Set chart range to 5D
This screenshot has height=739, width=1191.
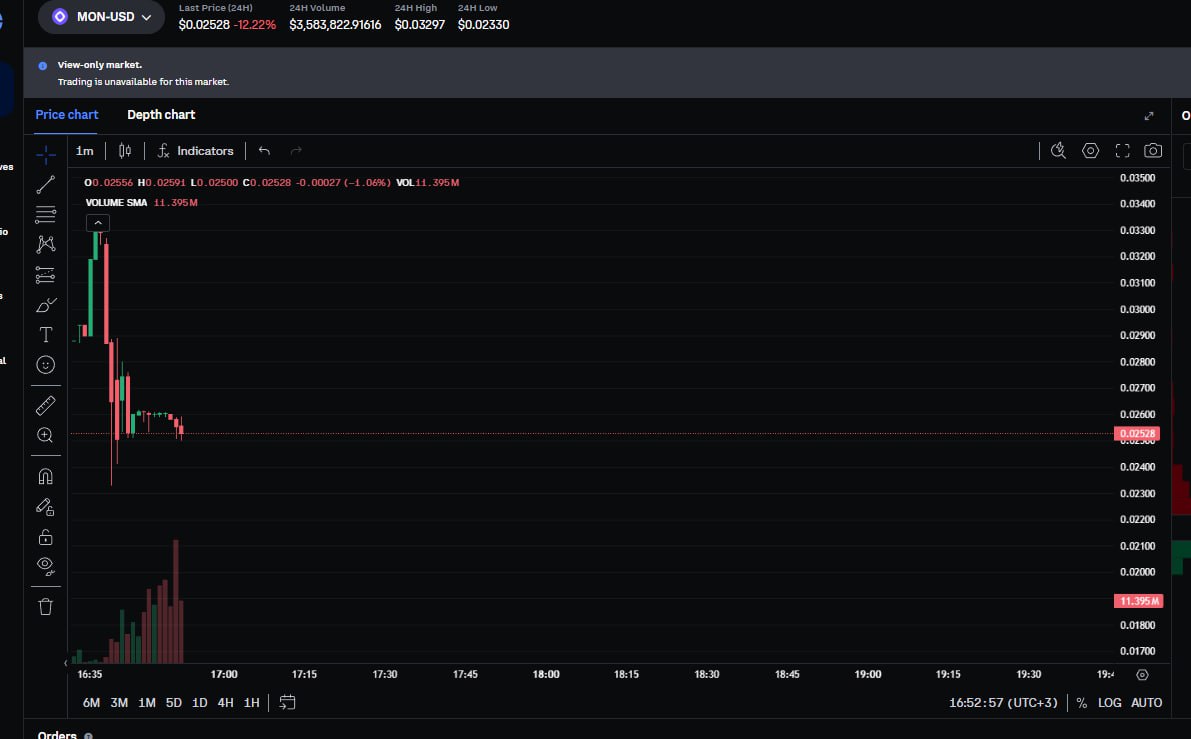click(x=173, y=703)
